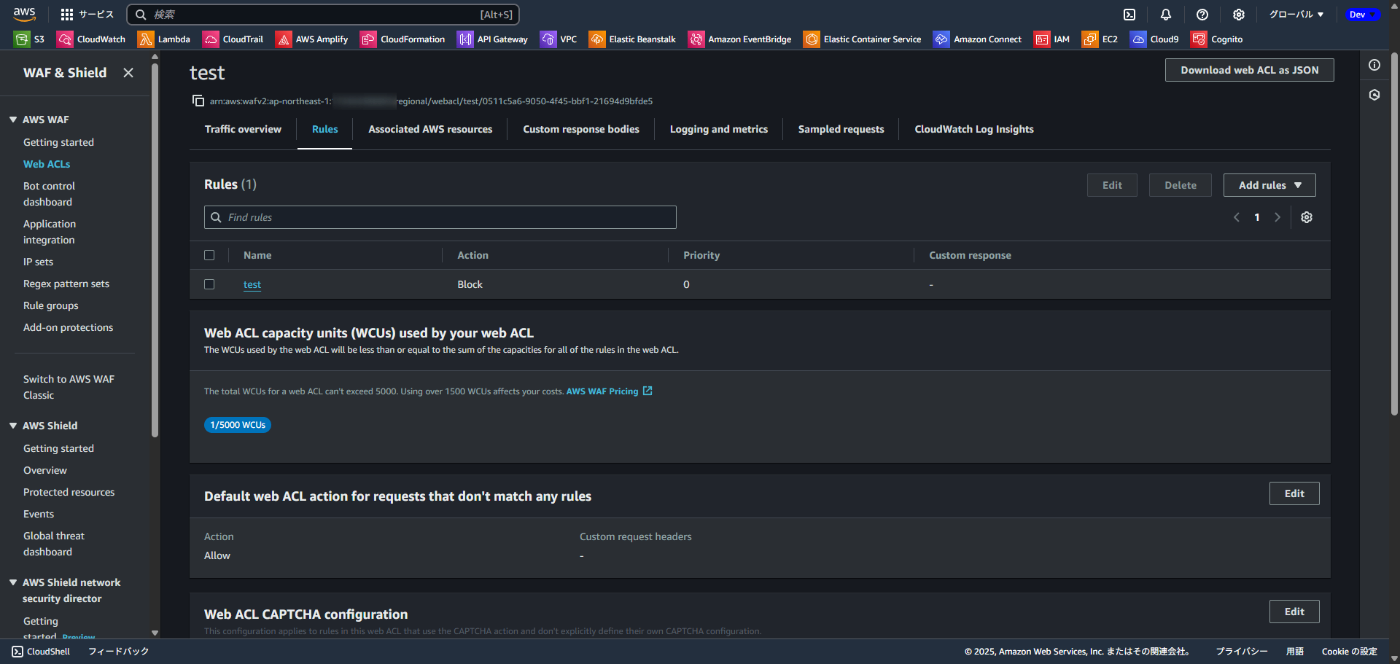Open the S3 favorite shortcut
Image resolution: width=1400 pixels, height=664 pixels.
(29, 39)
